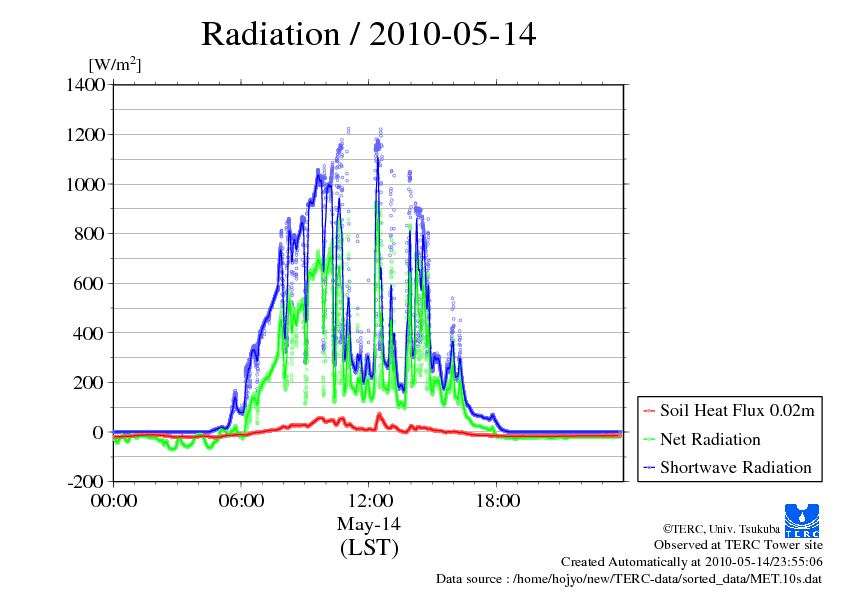Click the y-axis value 400
Image resolution: width=842 pixels, height=595 pixels.
click(89, 333)
